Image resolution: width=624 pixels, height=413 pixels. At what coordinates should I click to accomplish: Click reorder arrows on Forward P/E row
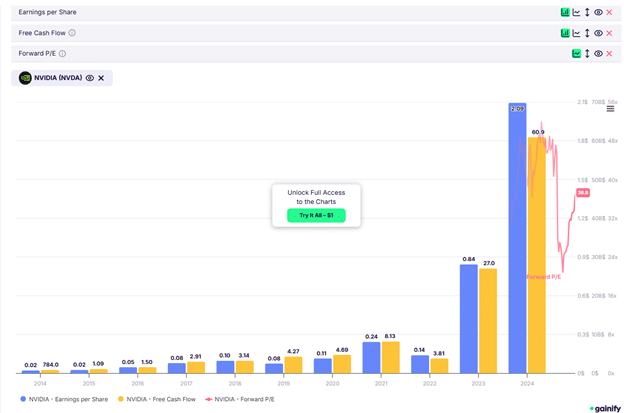tap(587, 53)
